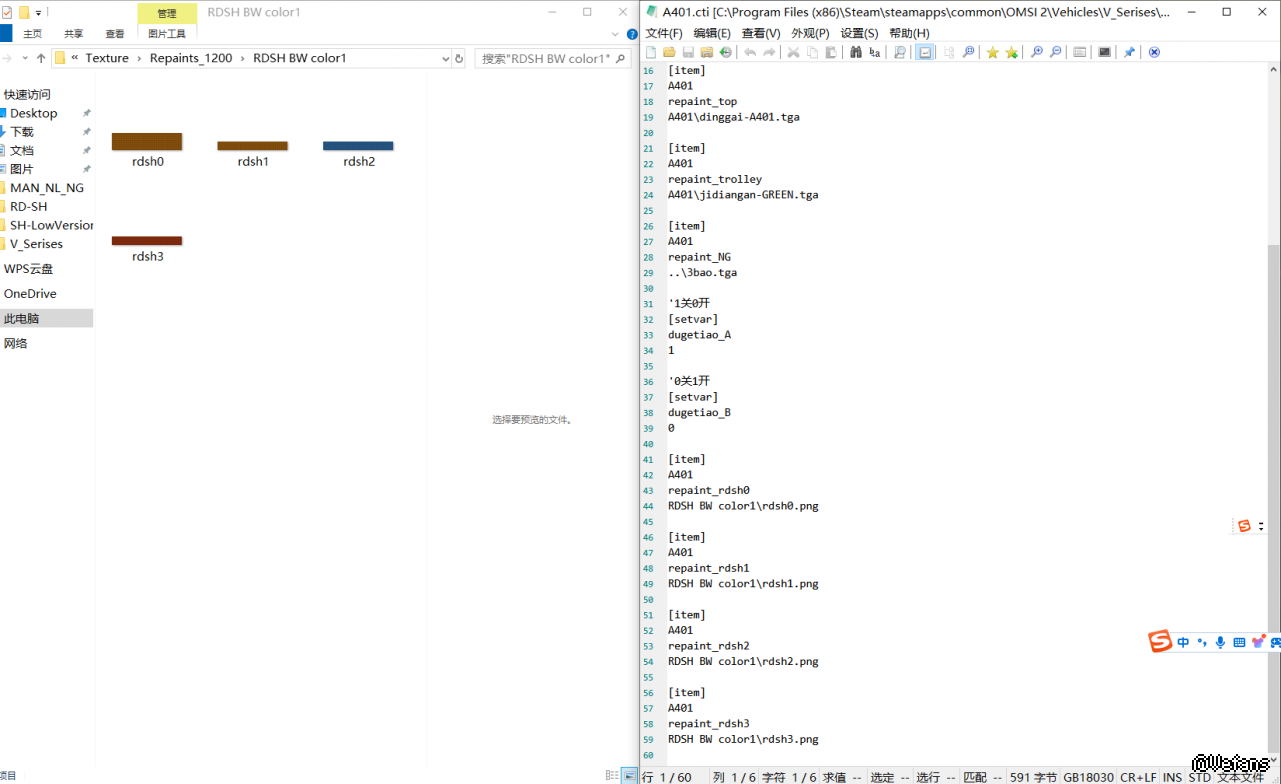1281x784 pixels.
Task: Open the 查看(V) menu in Notepad3
Action: [x=761, y=33]
